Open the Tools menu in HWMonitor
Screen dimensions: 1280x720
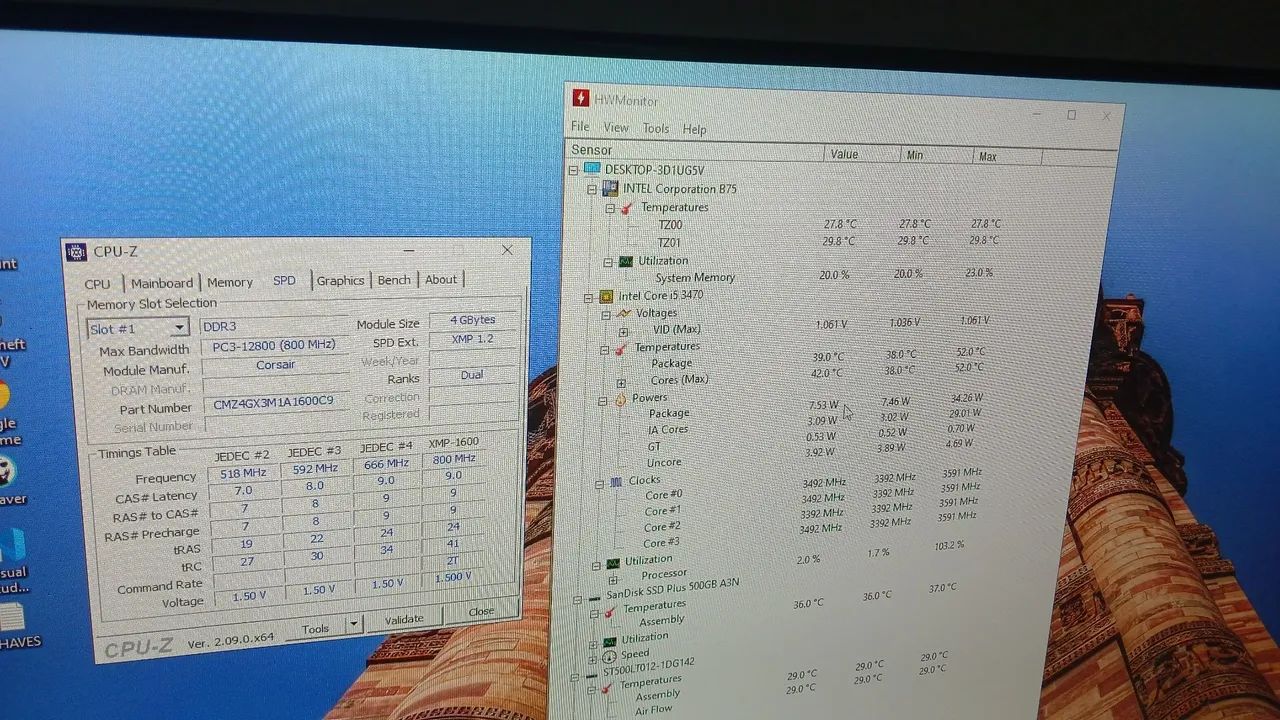(656, 128)
